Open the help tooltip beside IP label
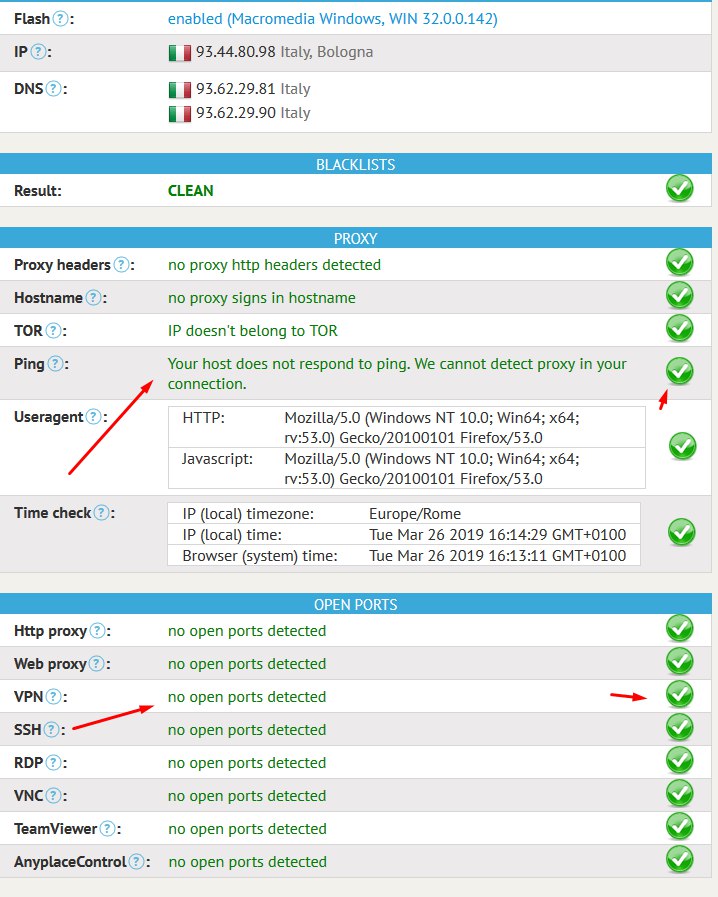Screen dimensions: 718x897 tap(41, 52)
